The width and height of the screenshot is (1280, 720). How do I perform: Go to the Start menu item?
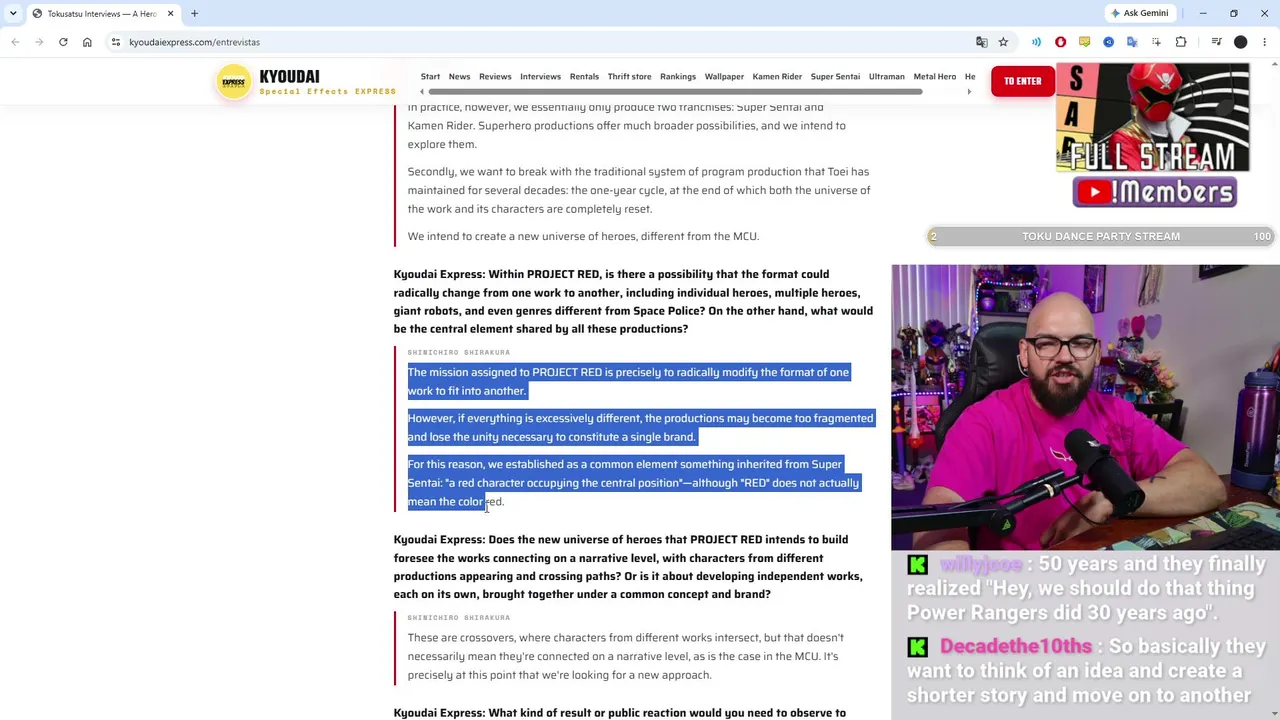coord(430,76)
